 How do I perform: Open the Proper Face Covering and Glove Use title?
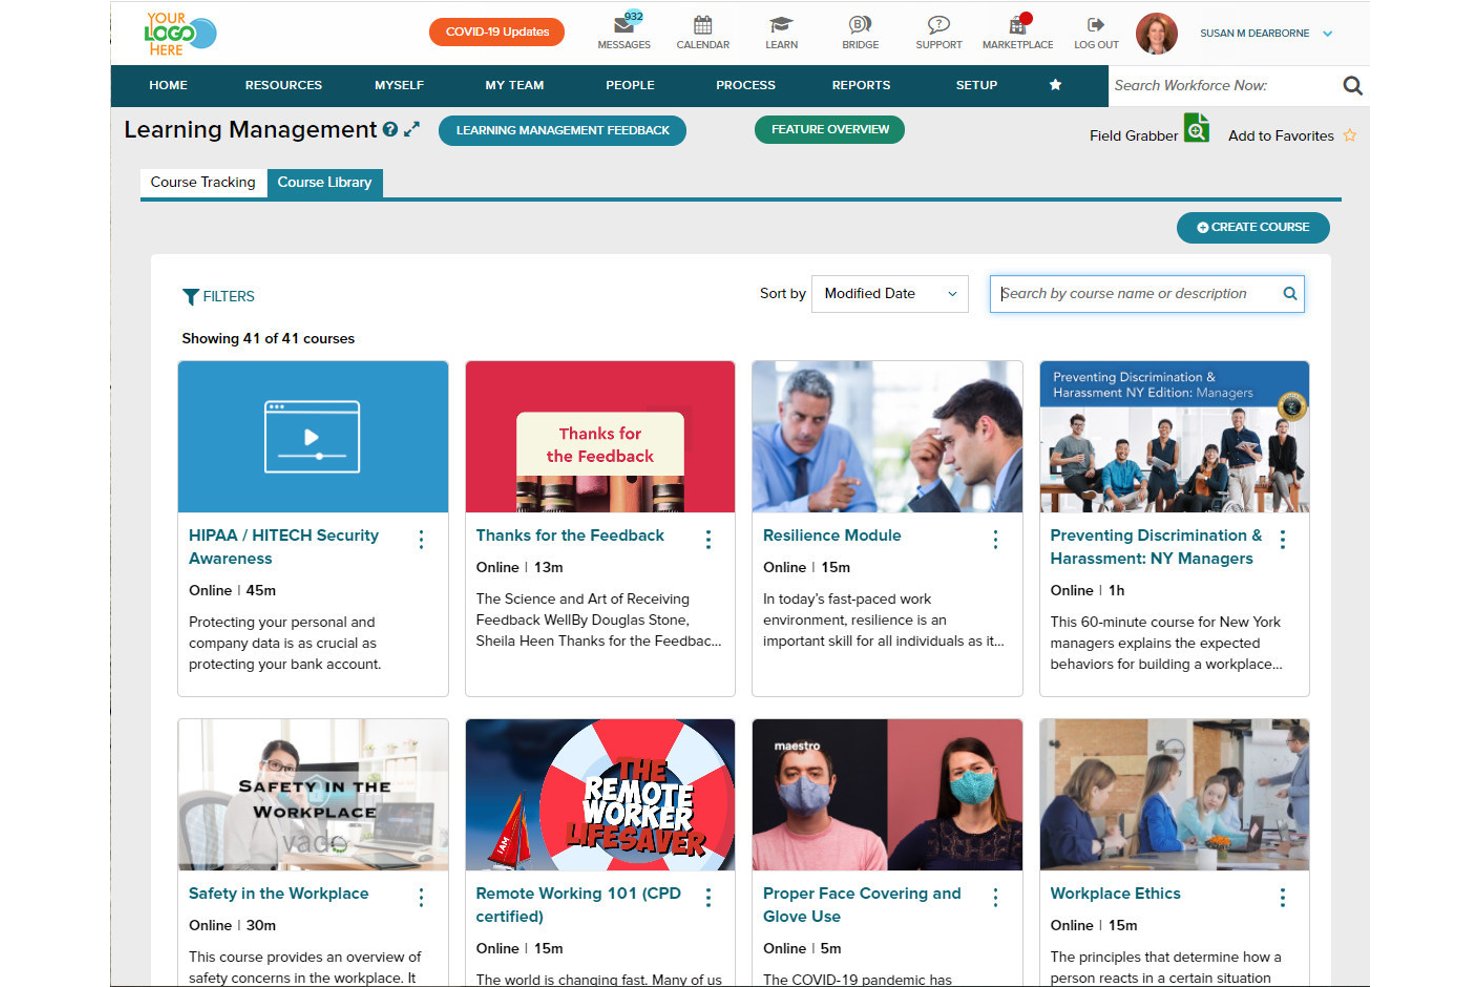[x=862, y=905]
